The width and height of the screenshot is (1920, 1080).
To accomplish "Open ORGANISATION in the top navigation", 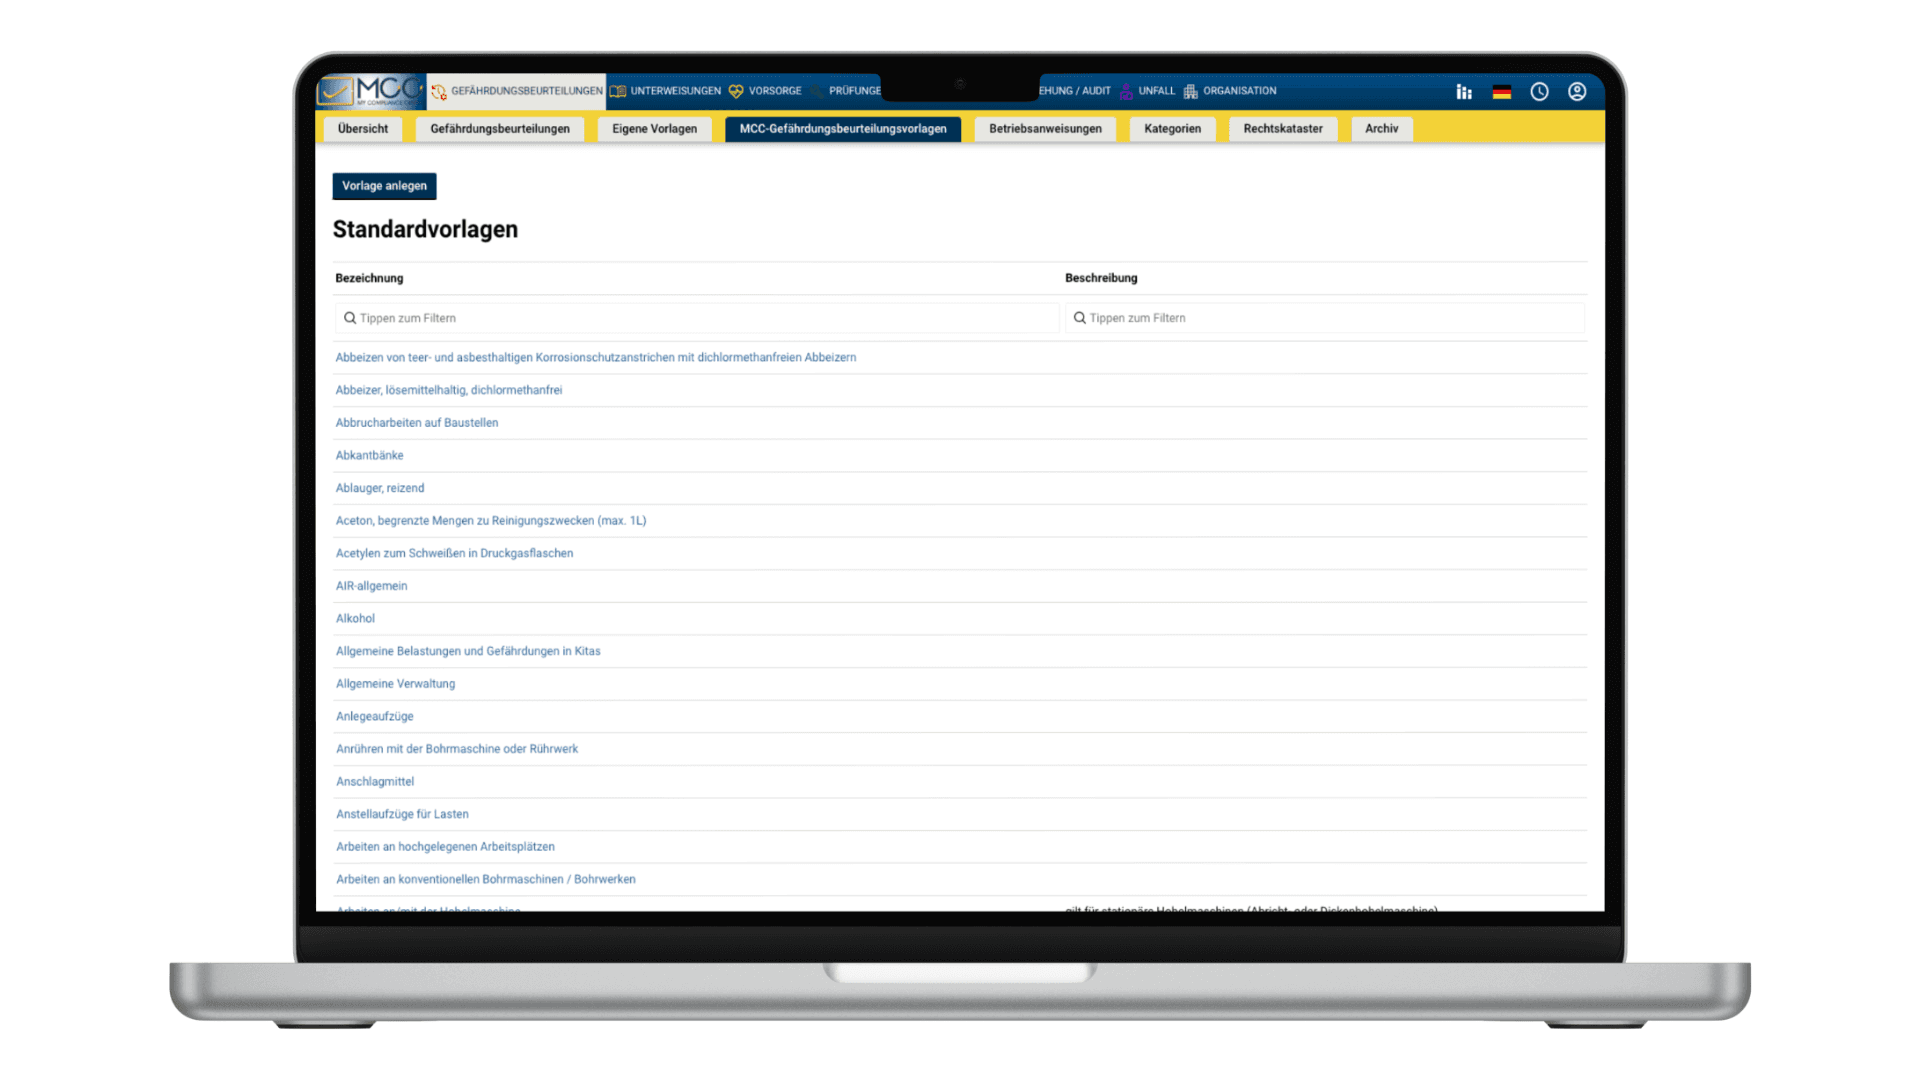I will coord(1240,91).
